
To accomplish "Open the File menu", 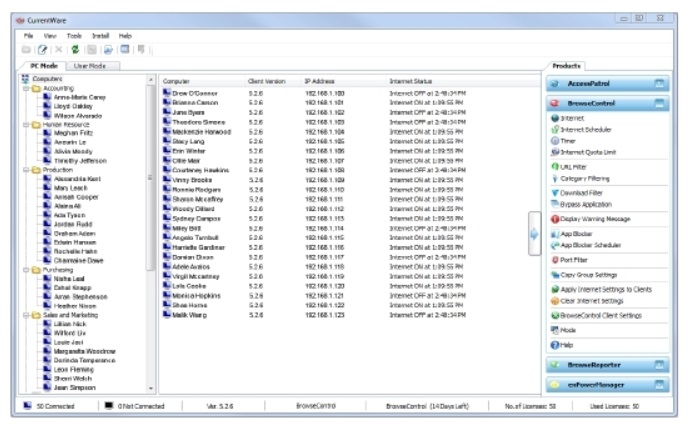I will [28, 36].
